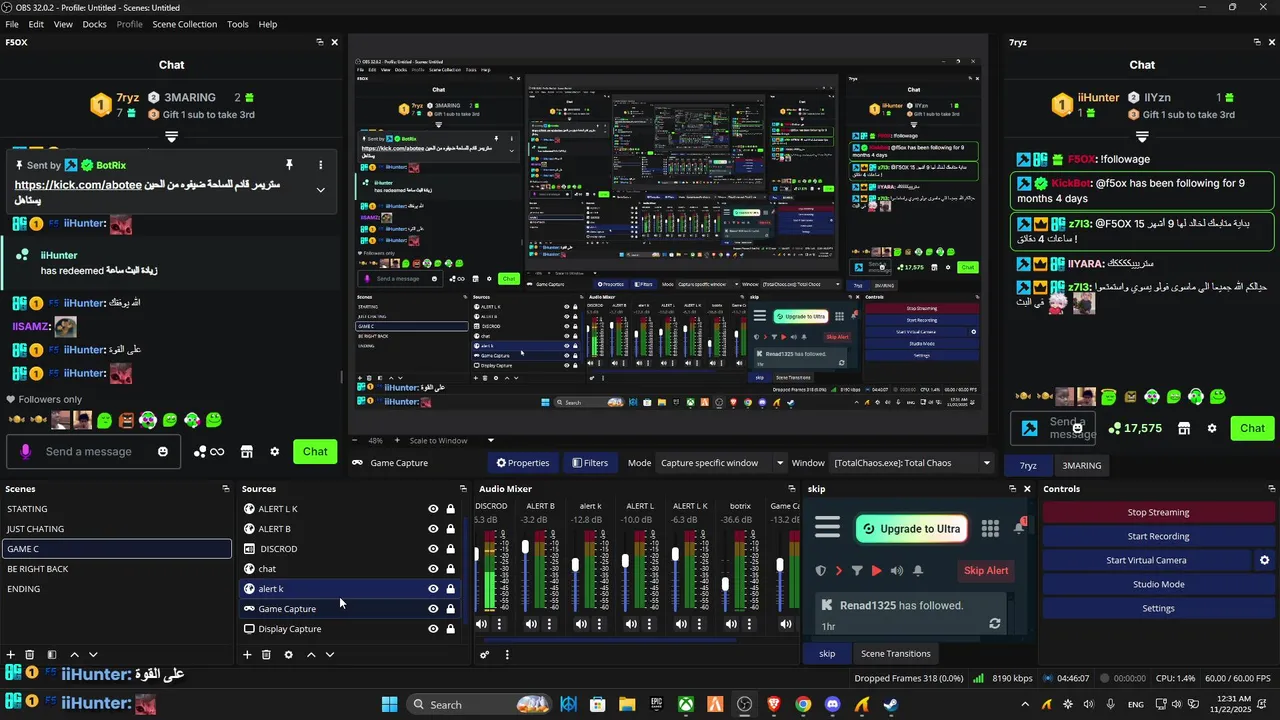Add a new scene with the plus icon in Scenes

[11, 655]
